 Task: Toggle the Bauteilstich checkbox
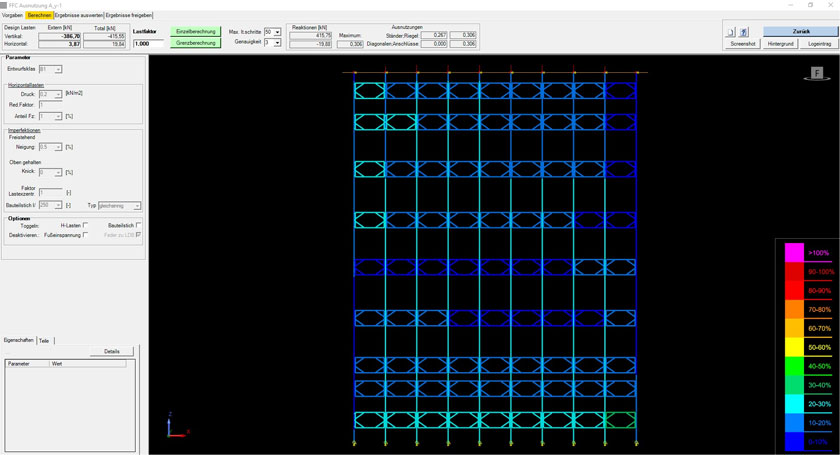[138, 225]
